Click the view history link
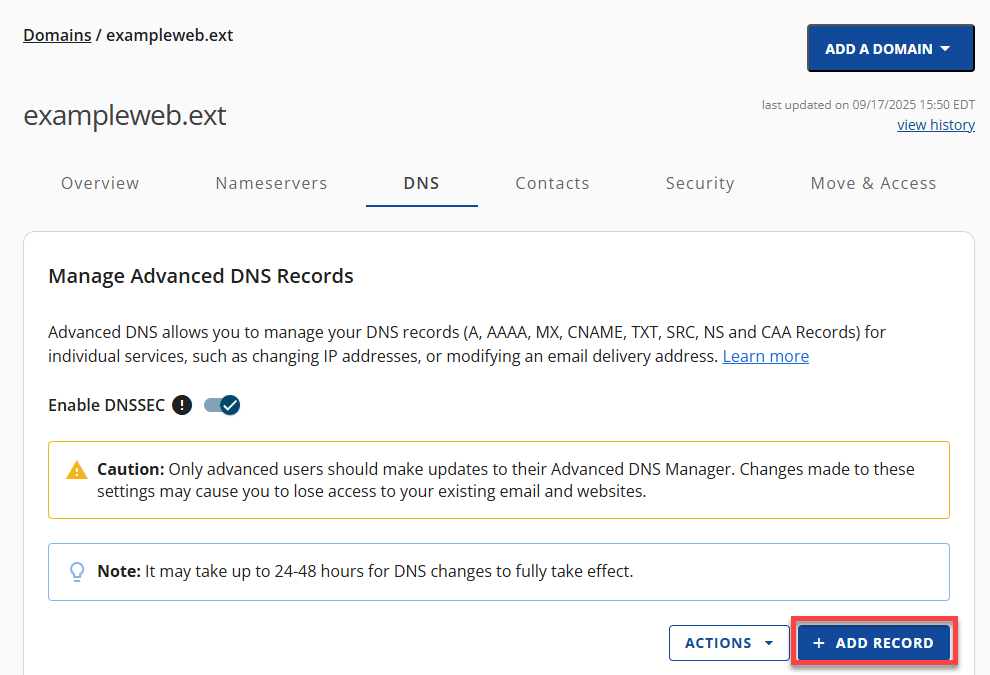Screen dimensions: 990x675 coord(935,124)
